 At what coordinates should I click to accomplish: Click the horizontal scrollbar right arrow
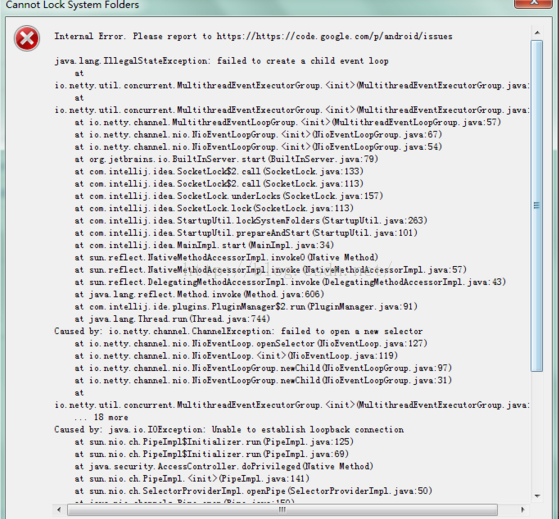click(523, 509)
